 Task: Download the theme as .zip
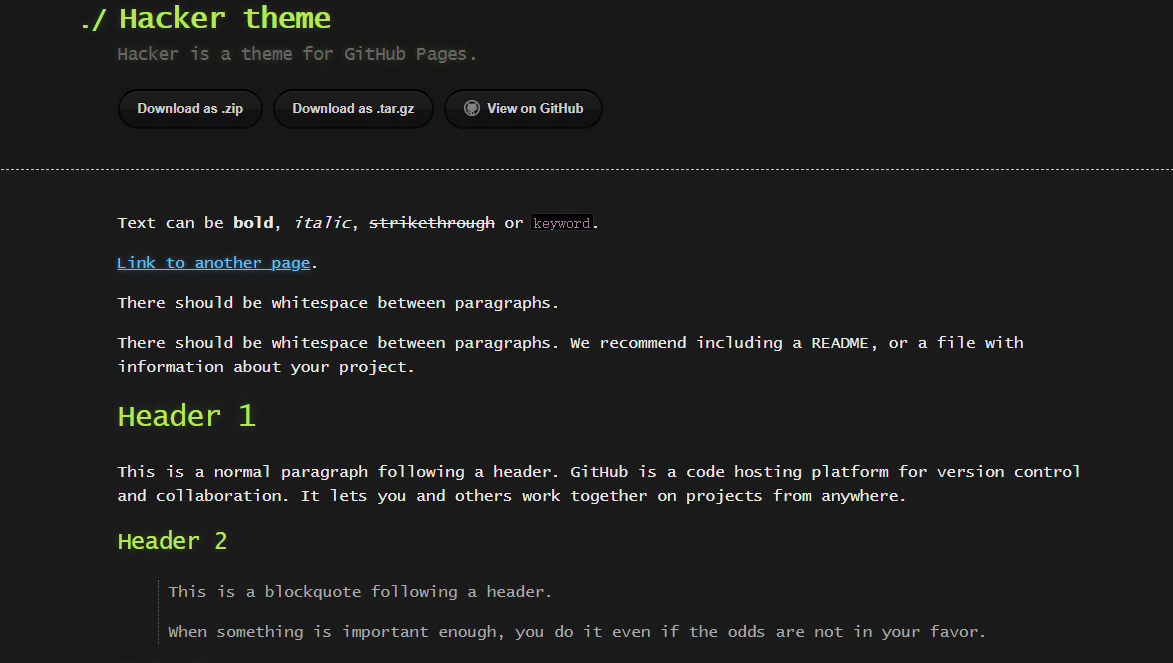coord(190,109)
